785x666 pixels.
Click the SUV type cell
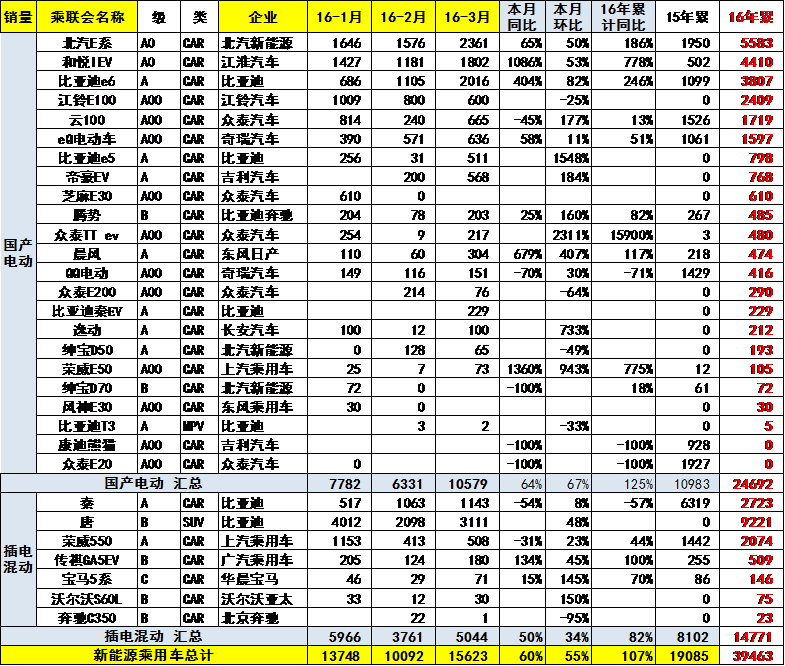[199, 522]
